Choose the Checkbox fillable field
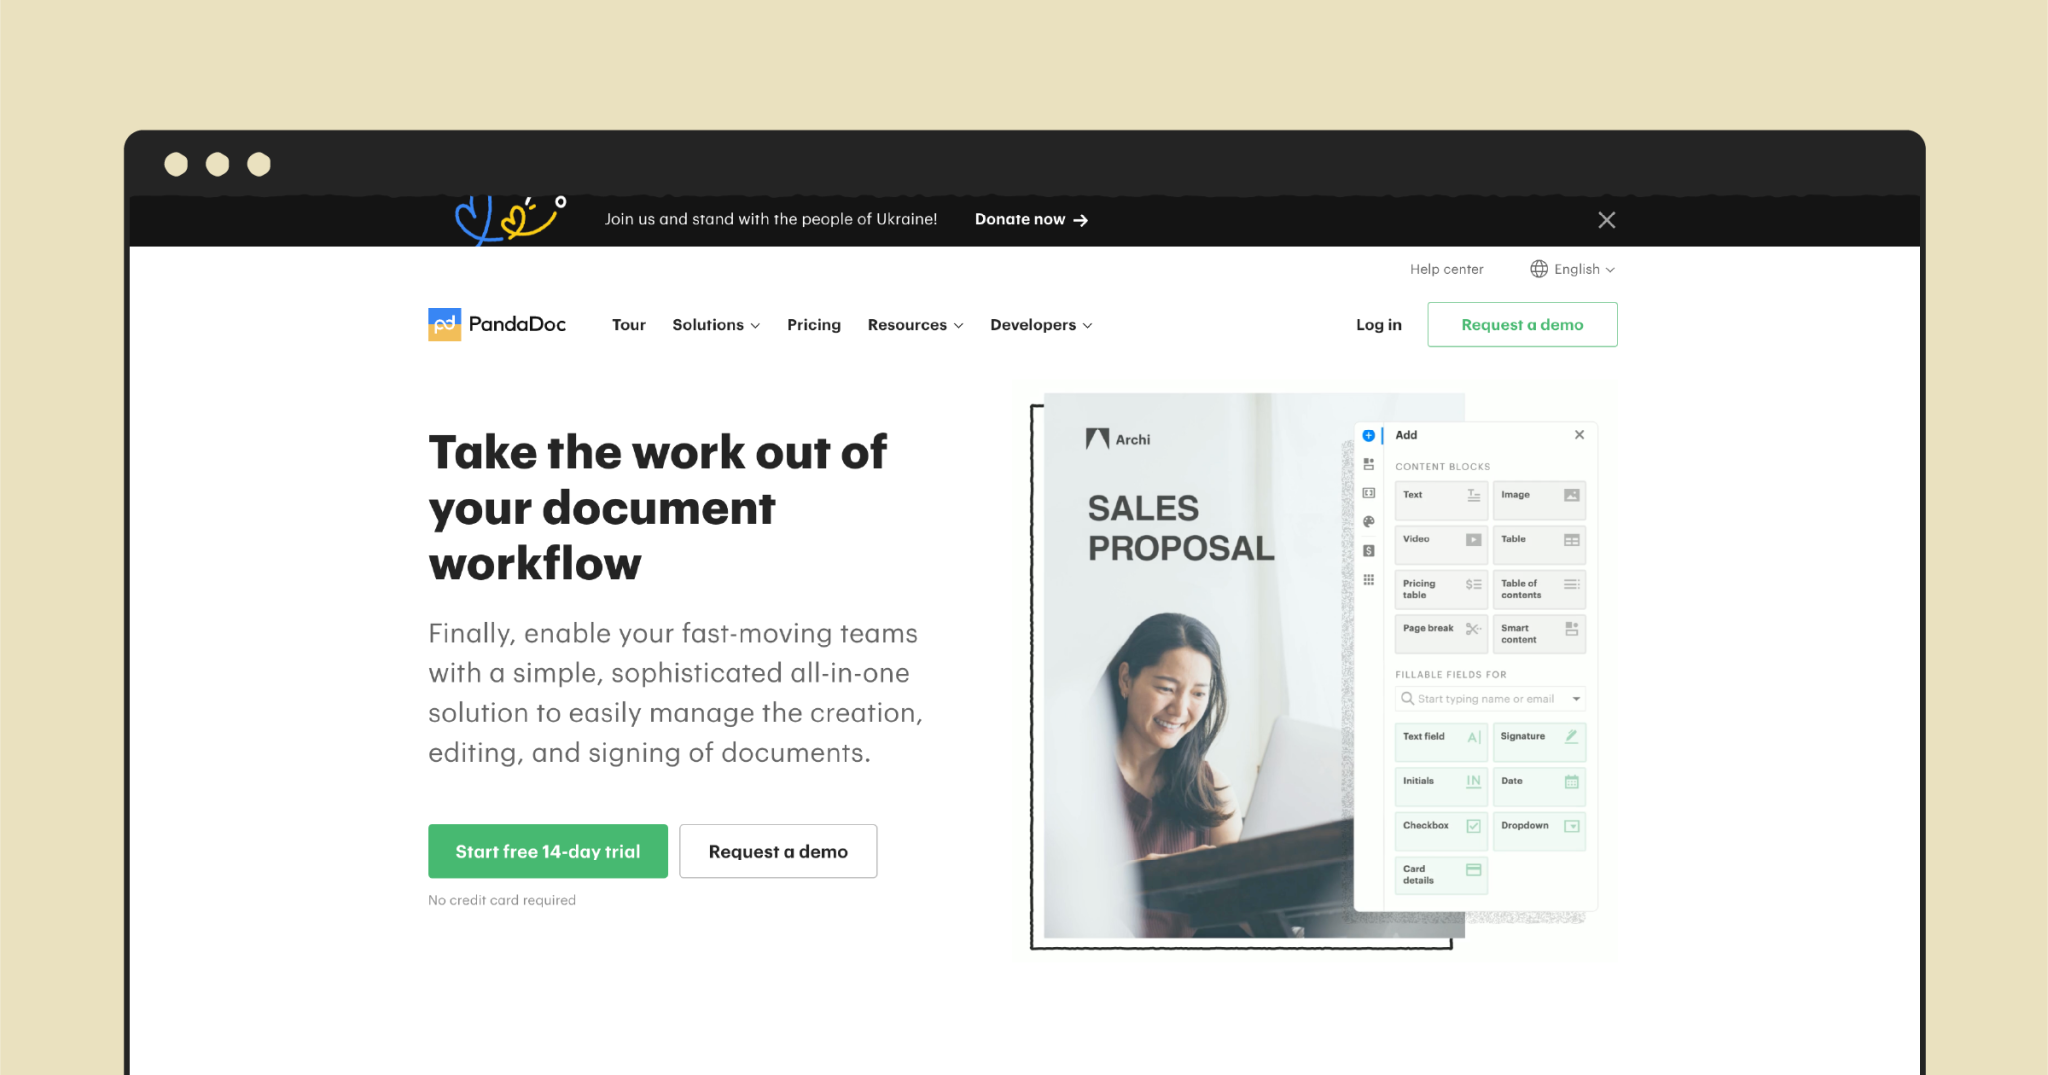Image resolution: width=2048 pixels, height=1075 pixels. [1440, 828]
